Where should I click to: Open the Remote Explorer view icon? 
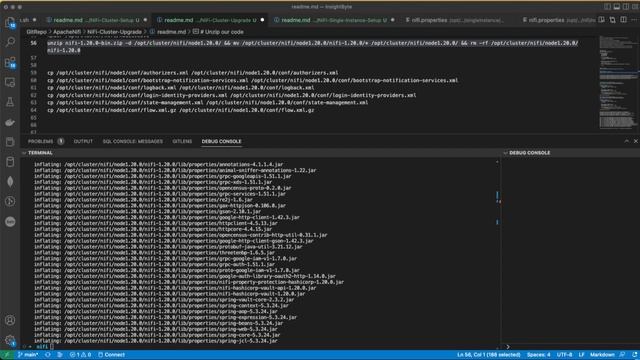pos(10,82)
